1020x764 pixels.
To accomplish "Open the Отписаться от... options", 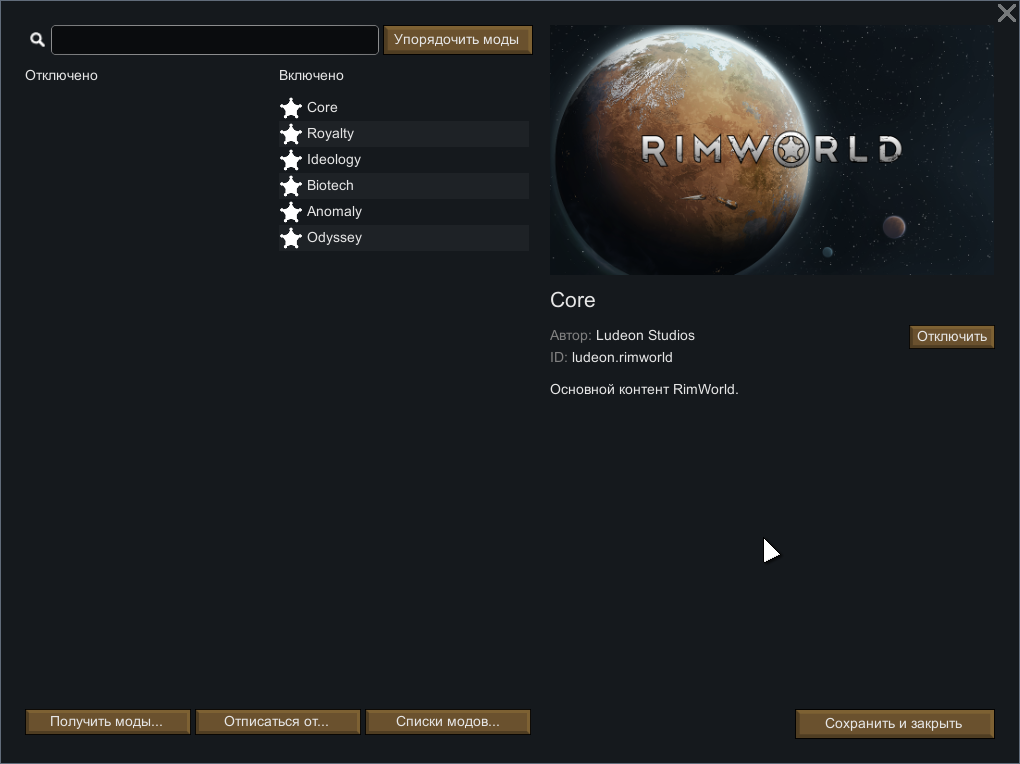I will tap(277, 722).
